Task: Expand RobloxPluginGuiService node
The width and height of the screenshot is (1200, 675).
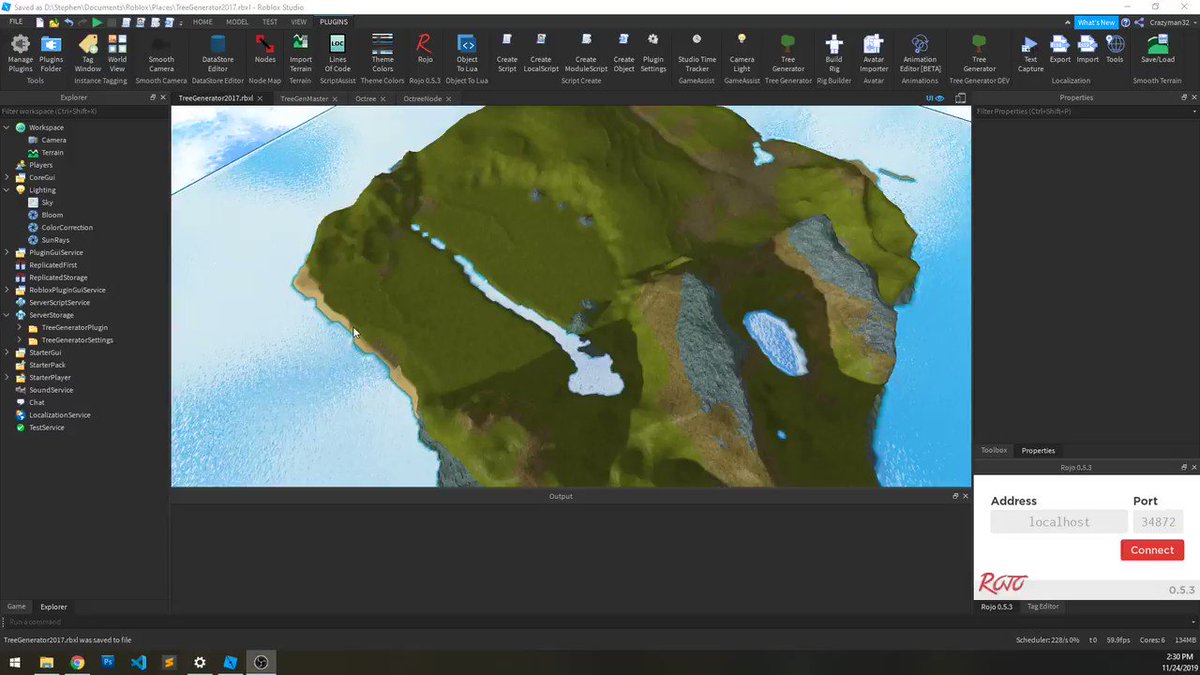Action: click(7, 290)
